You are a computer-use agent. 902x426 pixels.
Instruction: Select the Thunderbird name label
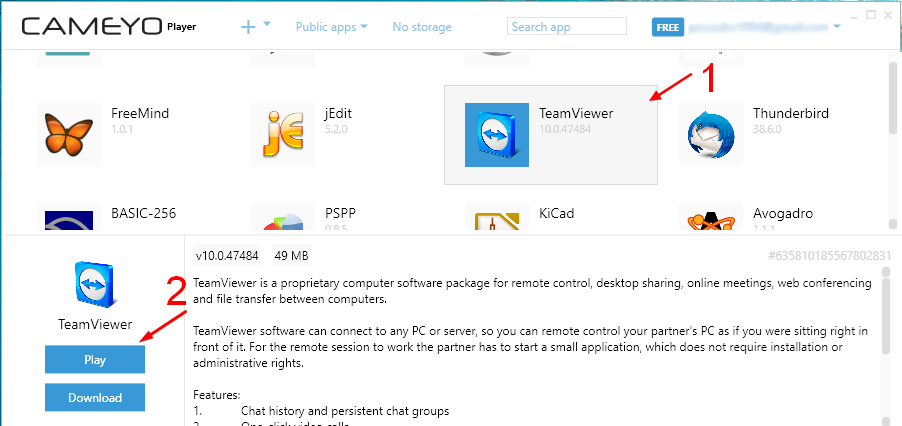[791, 113]
